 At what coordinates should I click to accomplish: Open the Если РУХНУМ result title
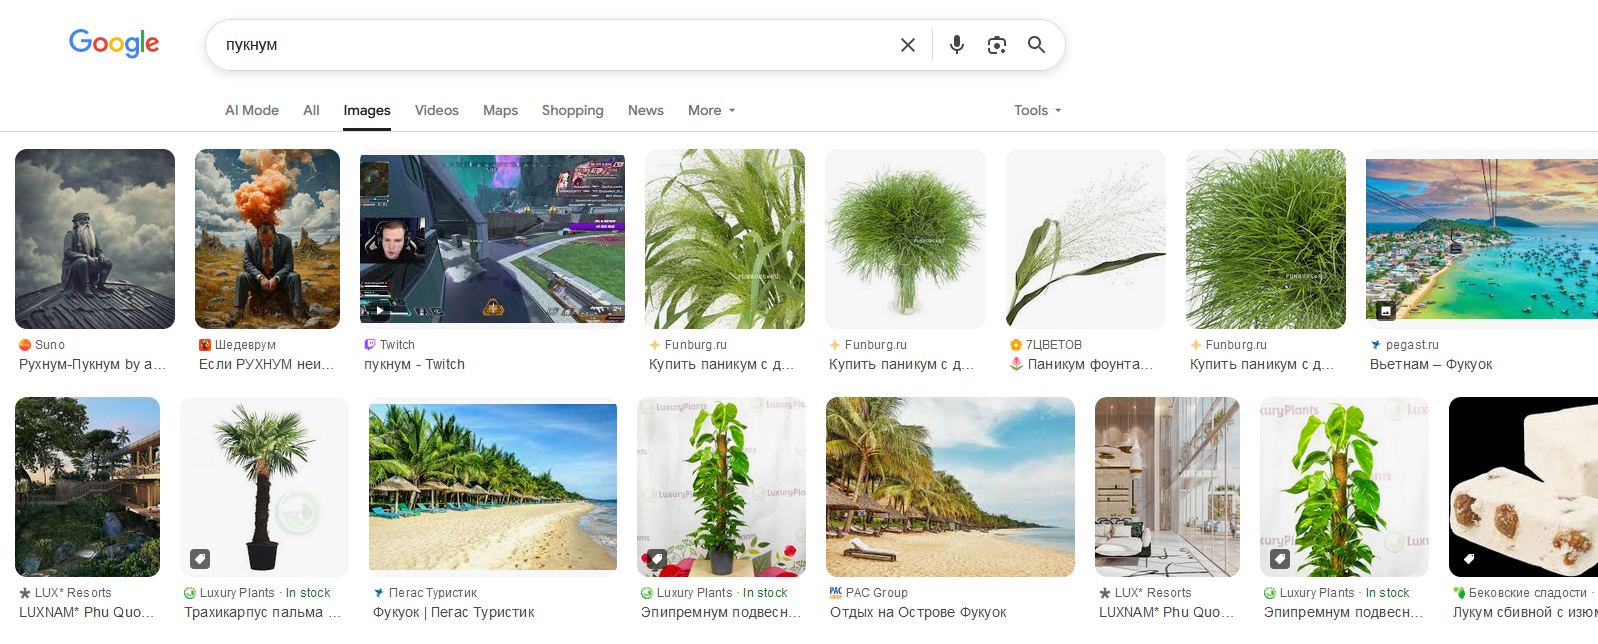tap(267, 365)
